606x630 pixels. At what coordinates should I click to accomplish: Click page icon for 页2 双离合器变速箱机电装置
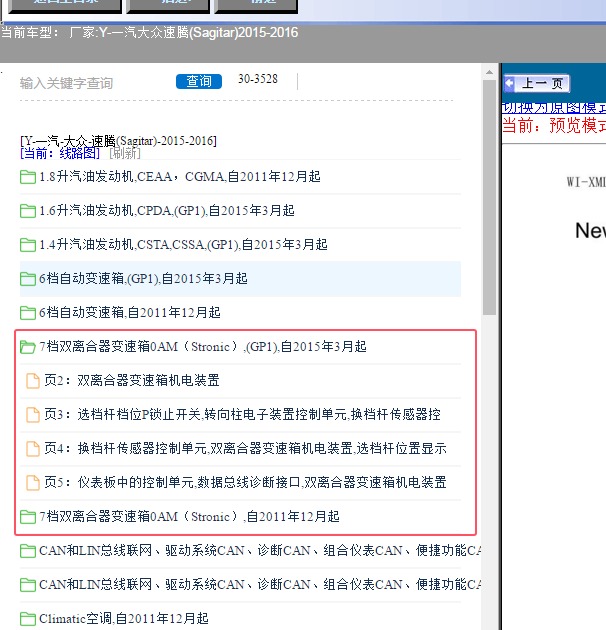point(33,381)
